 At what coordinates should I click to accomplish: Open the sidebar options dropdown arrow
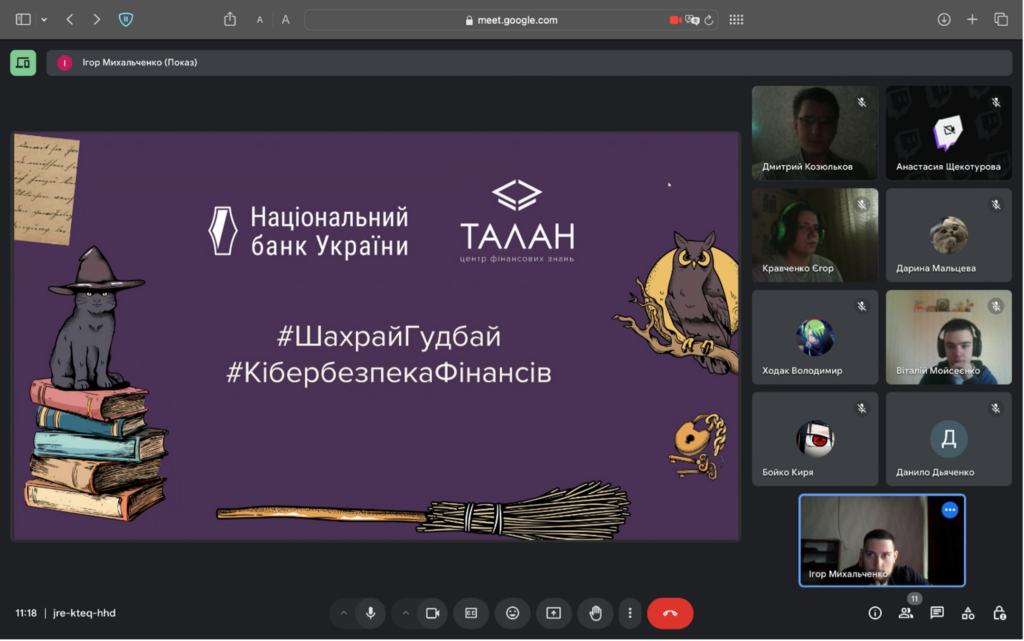pos(44,20)
